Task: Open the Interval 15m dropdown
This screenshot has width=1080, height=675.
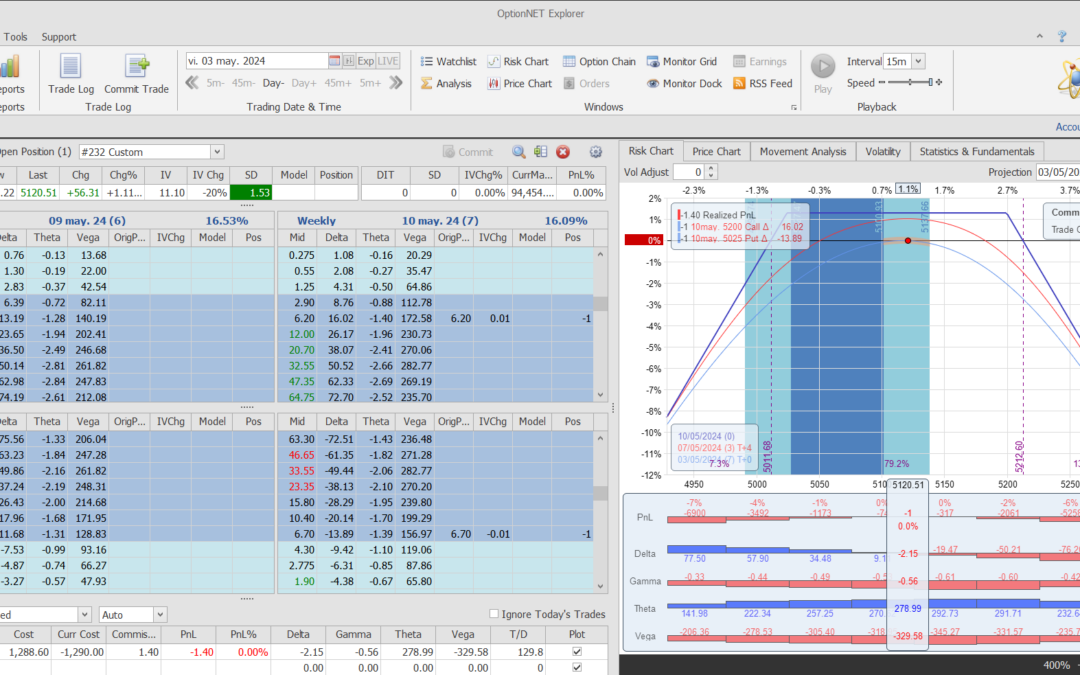Action: tap(918, 61)
